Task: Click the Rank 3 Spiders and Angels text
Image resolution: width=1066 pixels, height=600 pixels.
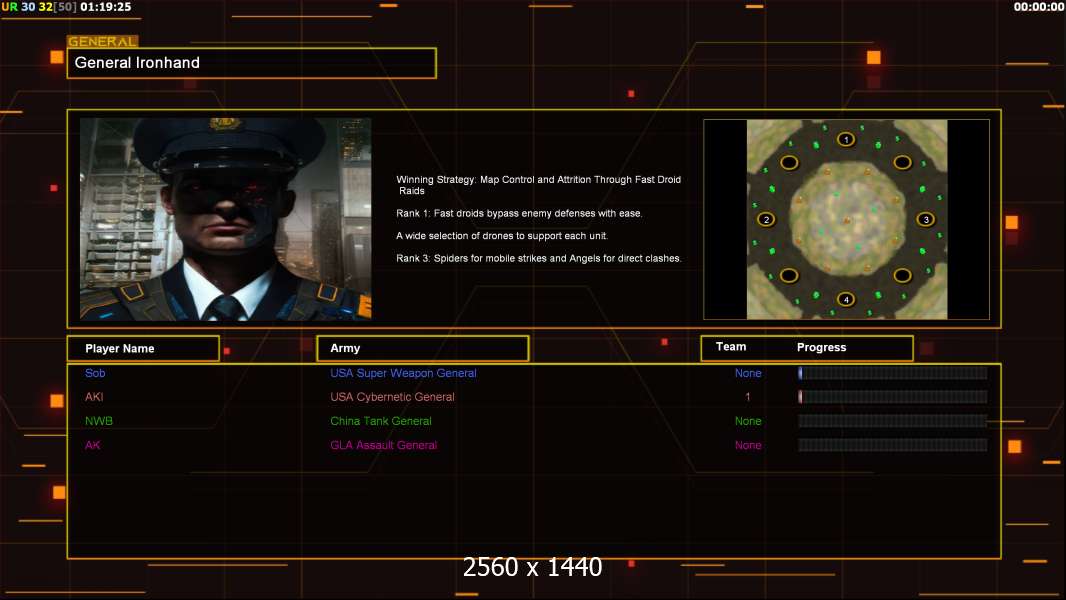Action: coord(539,258)
